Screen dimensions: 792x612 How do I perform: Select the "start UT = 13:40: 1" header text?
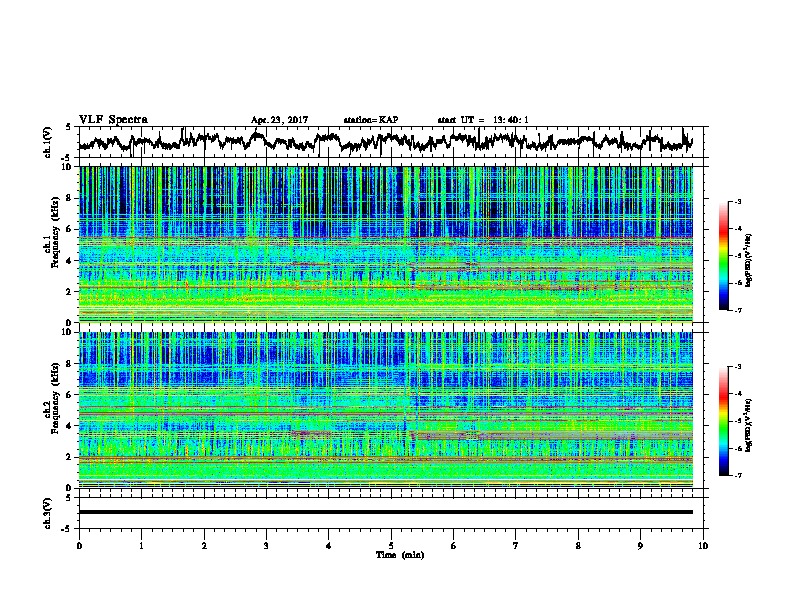coord(483,120)
